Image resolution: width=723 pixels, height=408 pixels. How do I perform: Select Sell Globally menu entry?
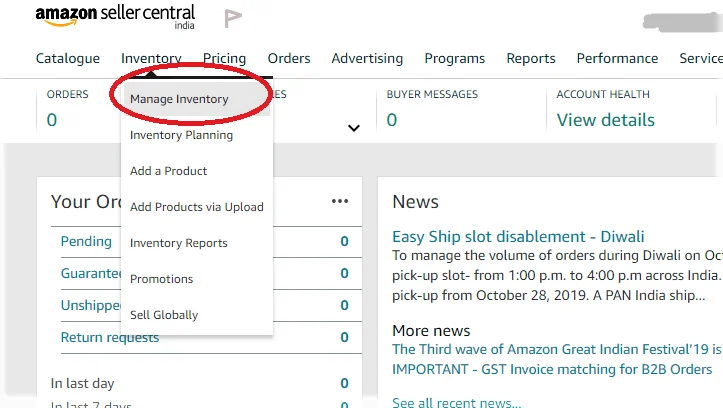tap(164, 315)
